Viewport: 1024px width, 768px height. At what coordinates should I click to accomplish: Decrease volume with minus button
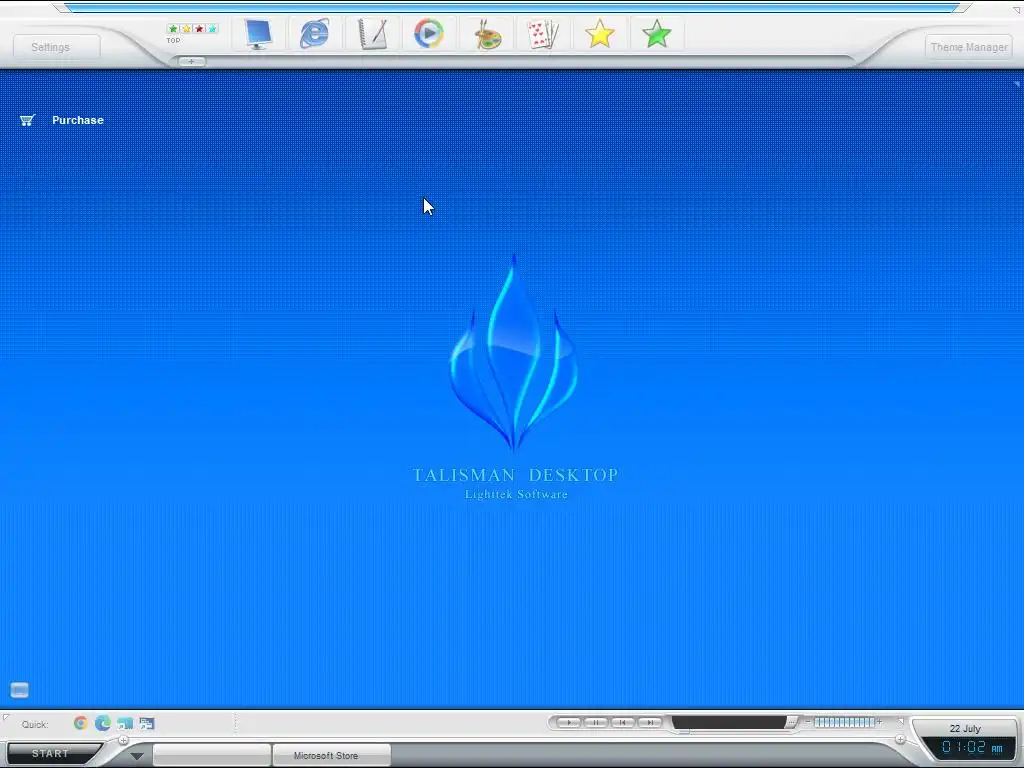tap(808, 722)
